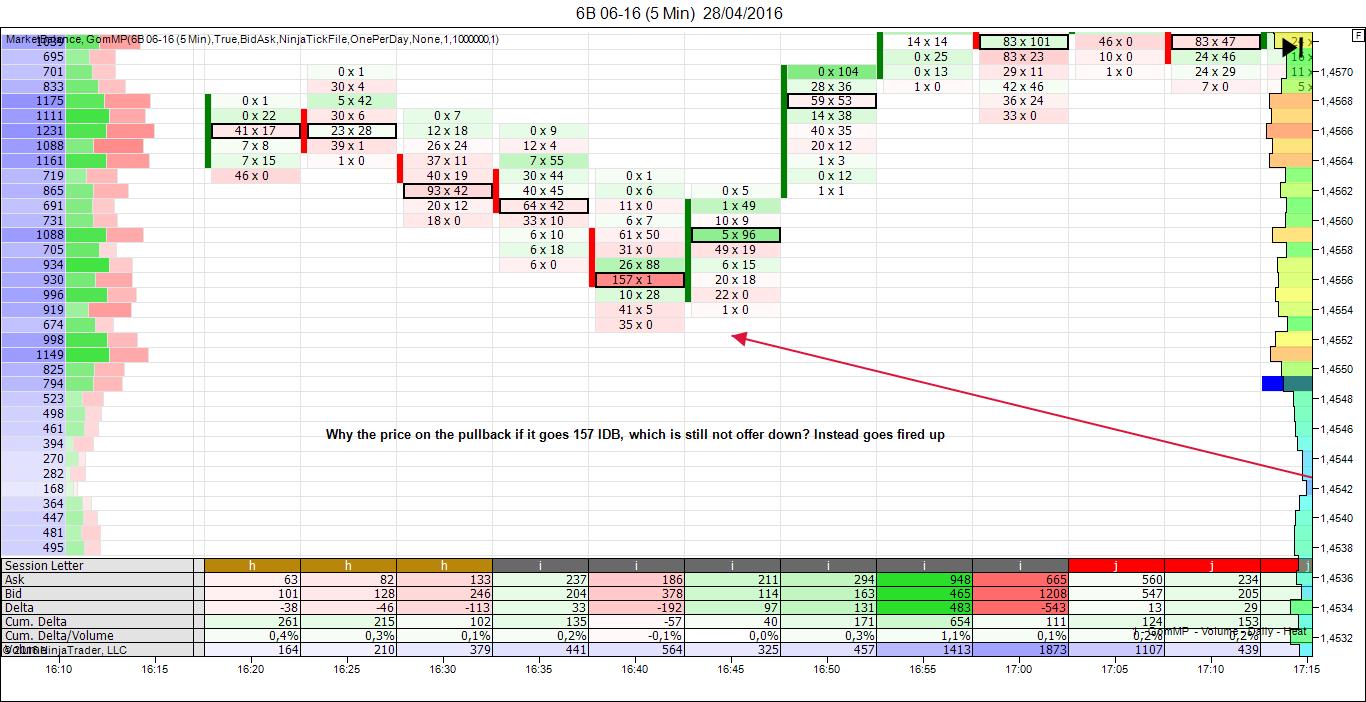The width and height of the screenshot is (1366, 702).
Task: Select the 49 x 19 cell
Action: click(x=736, y=250)
